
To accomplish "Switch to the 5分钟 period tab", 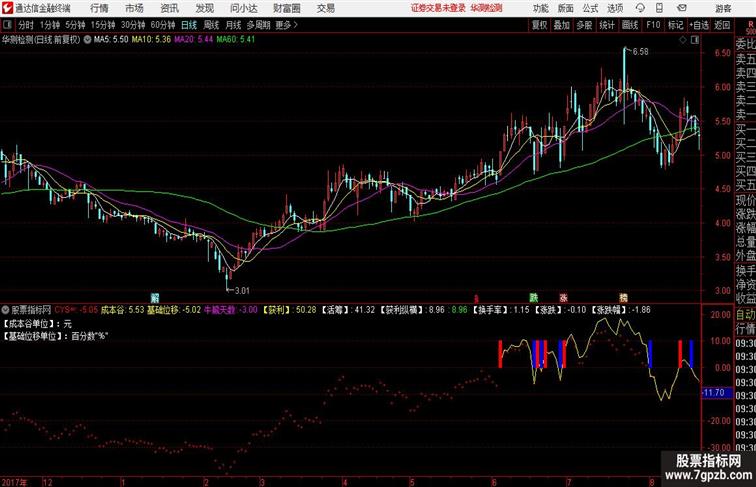I will [x=75, y=25].
